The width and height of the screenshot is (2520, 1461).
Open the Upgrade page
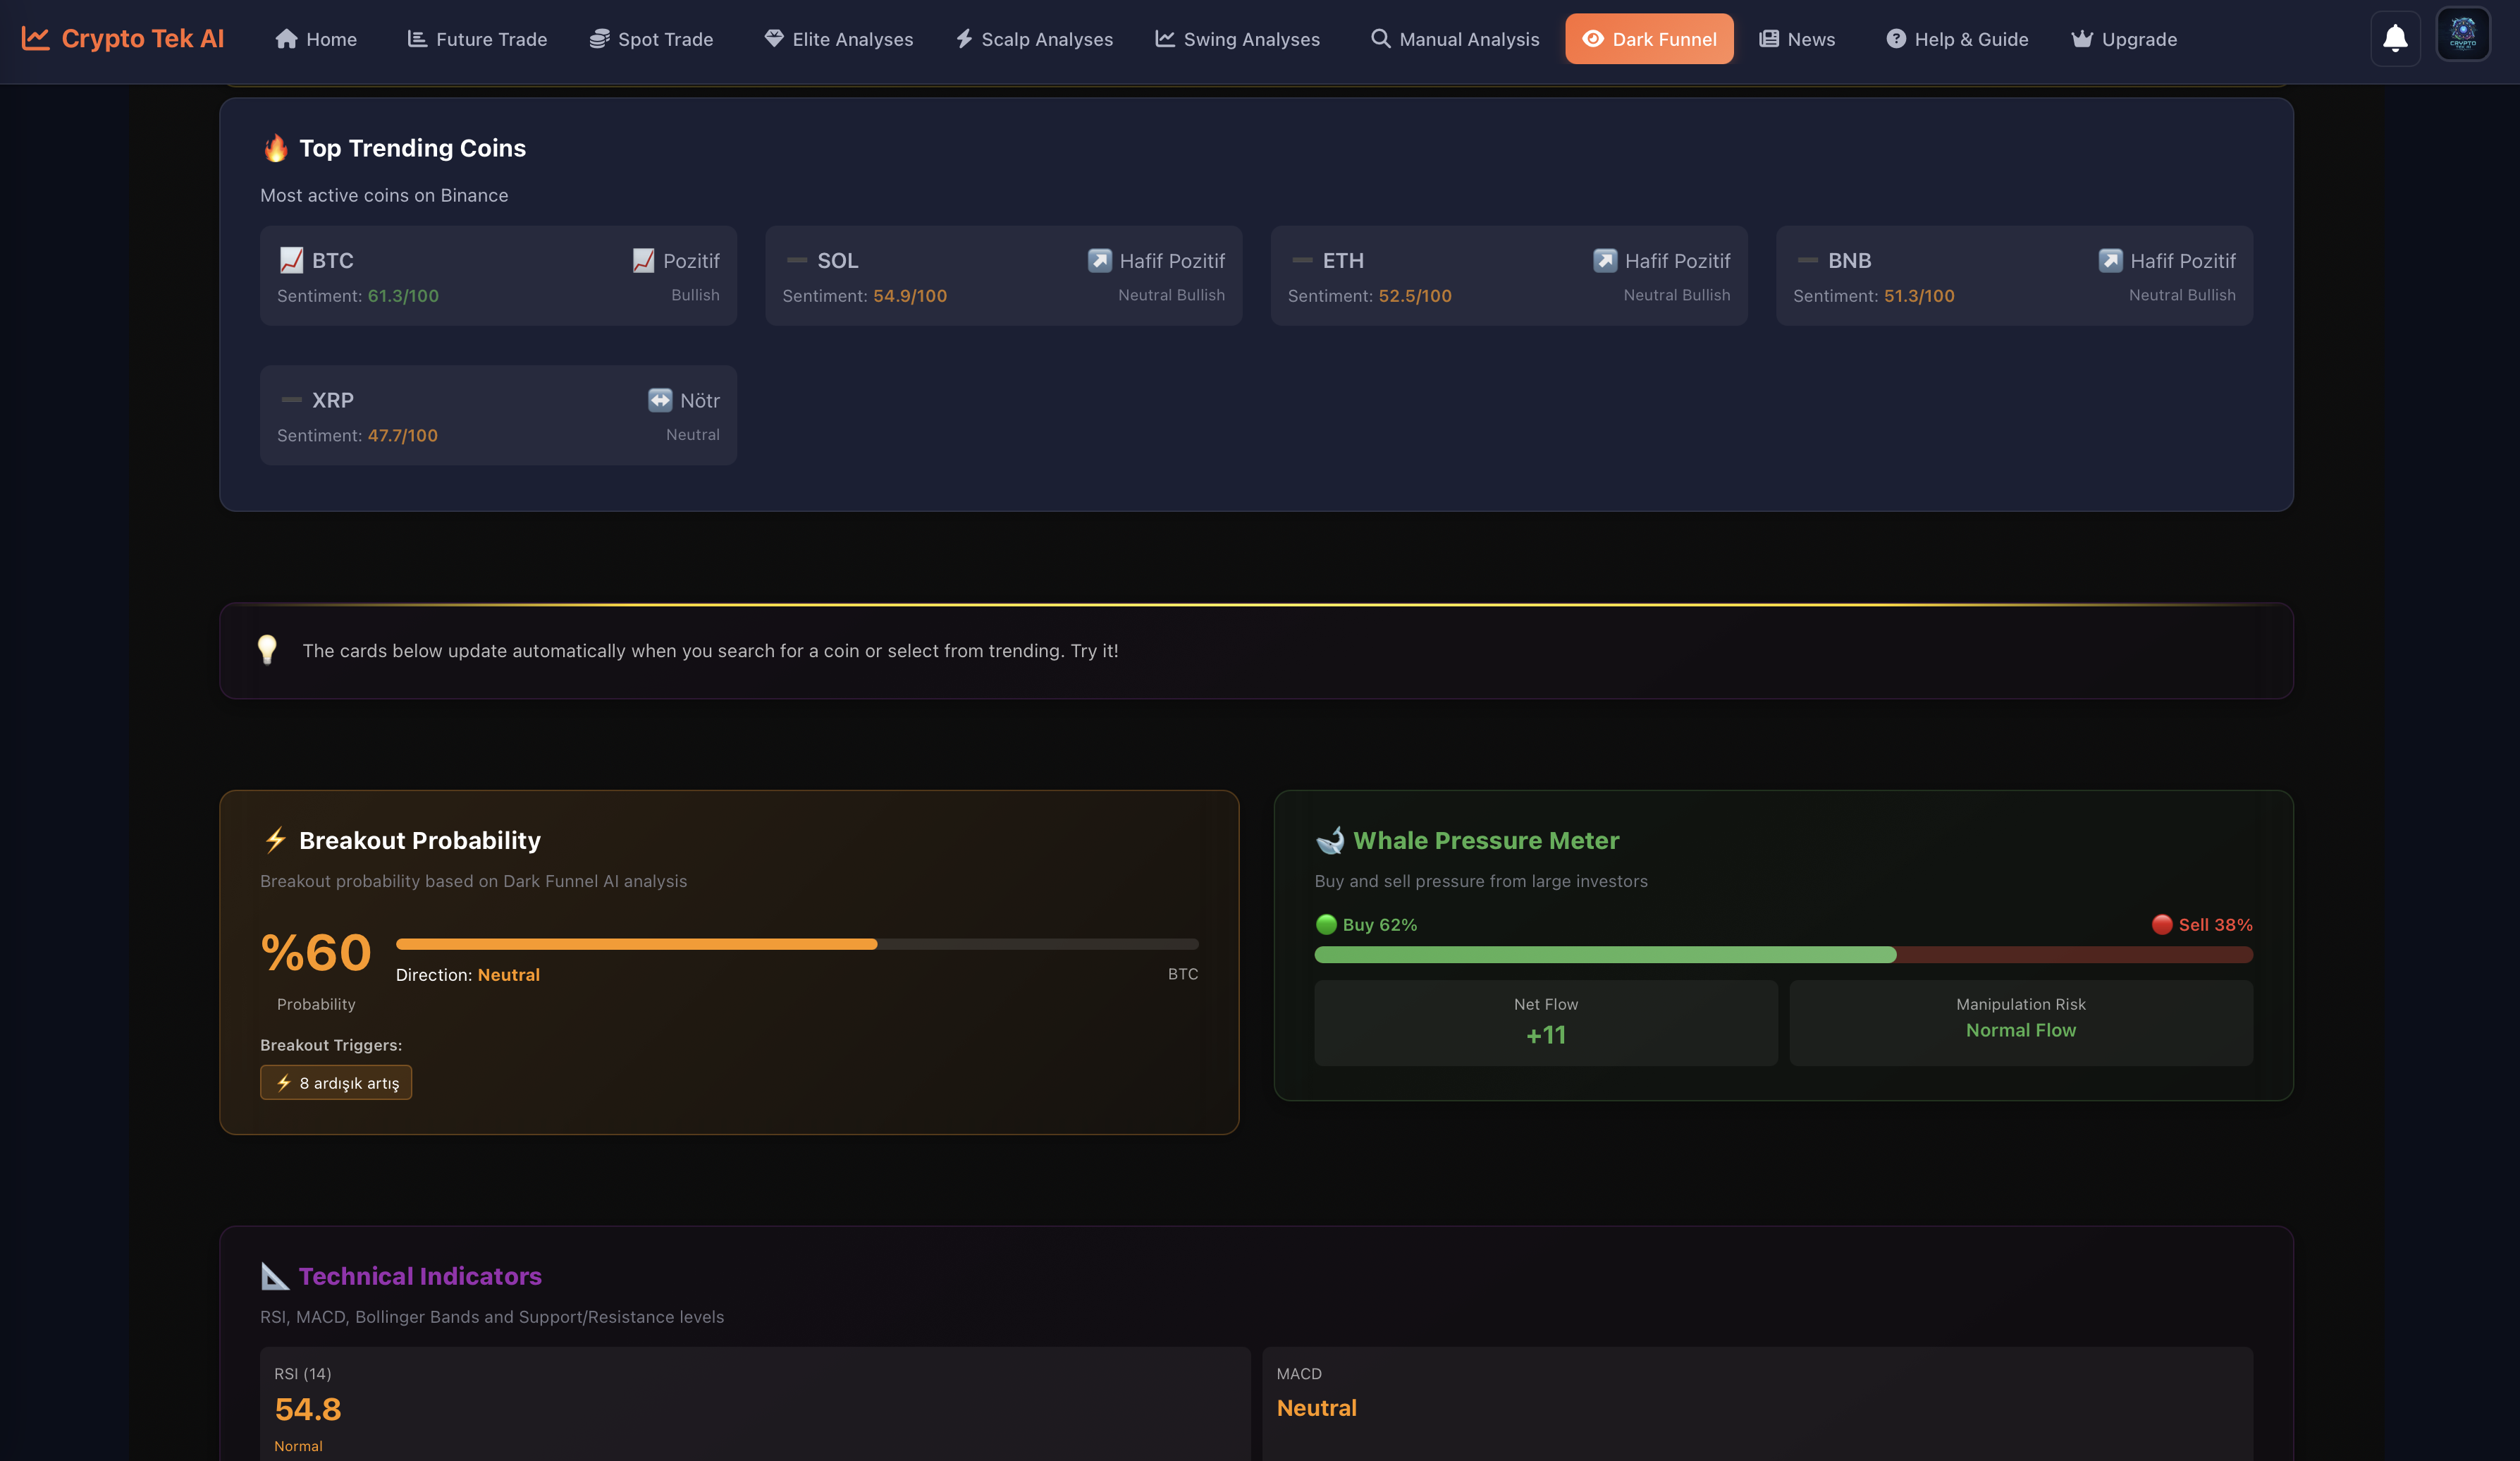[x=2124, y=39]
